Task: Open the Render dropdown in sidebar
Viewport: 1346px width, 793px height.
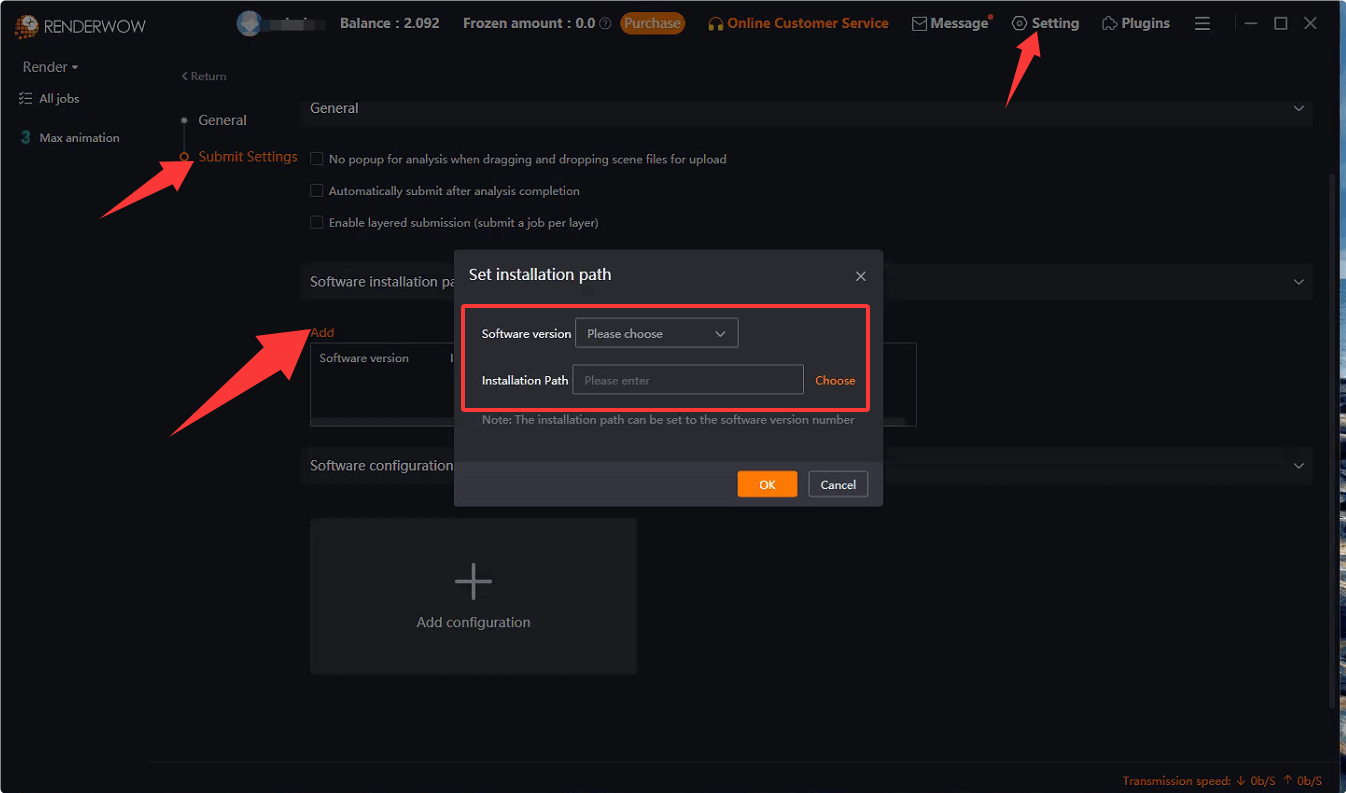Action: pyautogui.click(x=46, y=66)
